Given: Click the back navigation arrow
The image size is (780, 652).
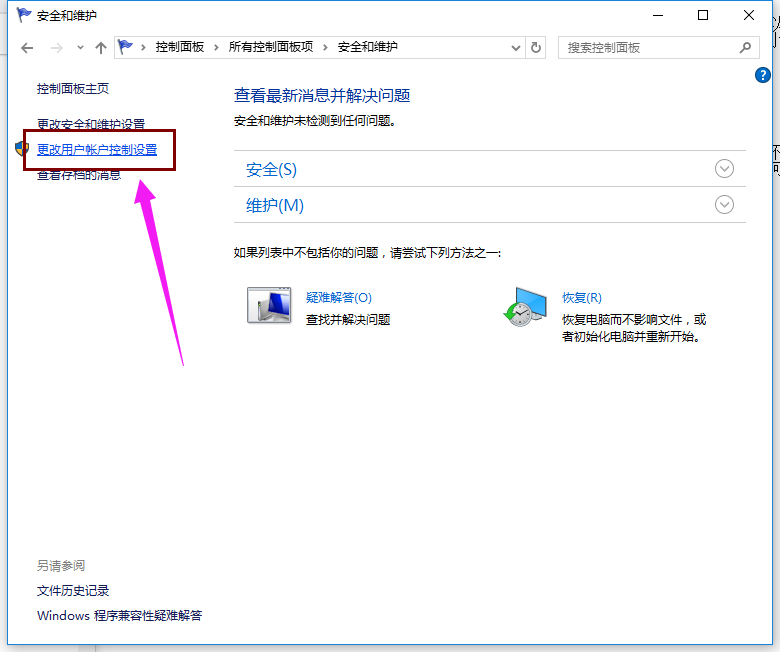Looking at the screenshot, I should (28, 48).
